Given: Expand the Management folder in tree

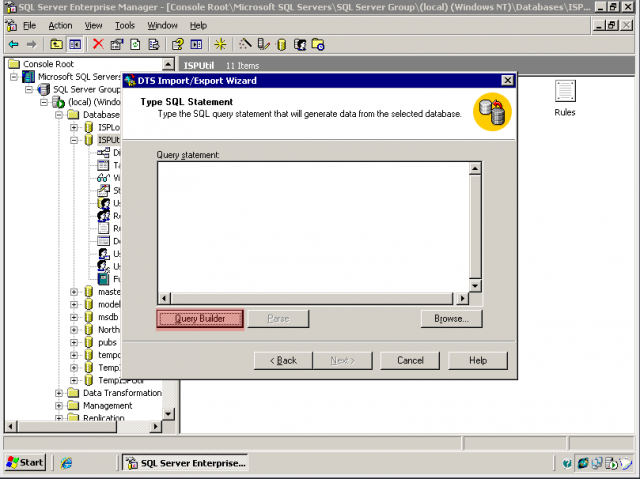Looking at the screenshot, I should coord(59,406).
